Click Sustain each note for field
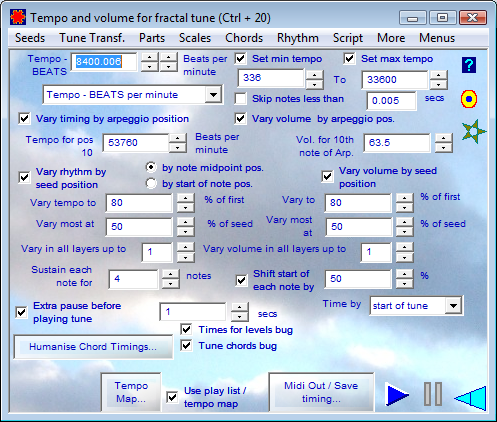The height and width of the screenshot is (422, 497). tap(133, 279)
